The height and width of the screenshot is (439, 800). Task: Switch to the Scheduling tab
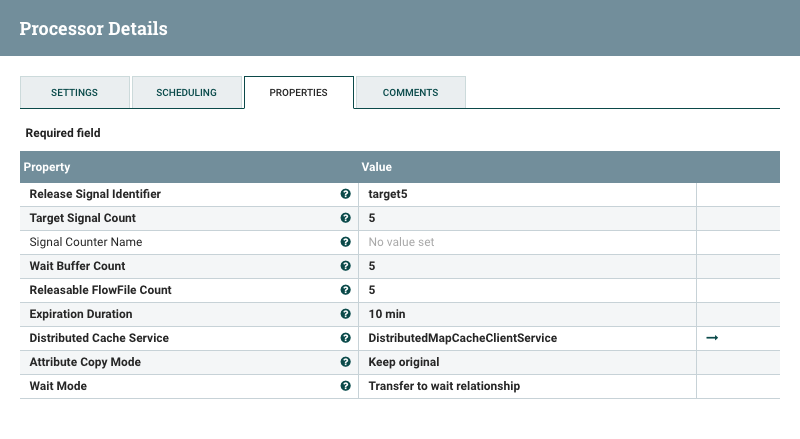(186, 92)
